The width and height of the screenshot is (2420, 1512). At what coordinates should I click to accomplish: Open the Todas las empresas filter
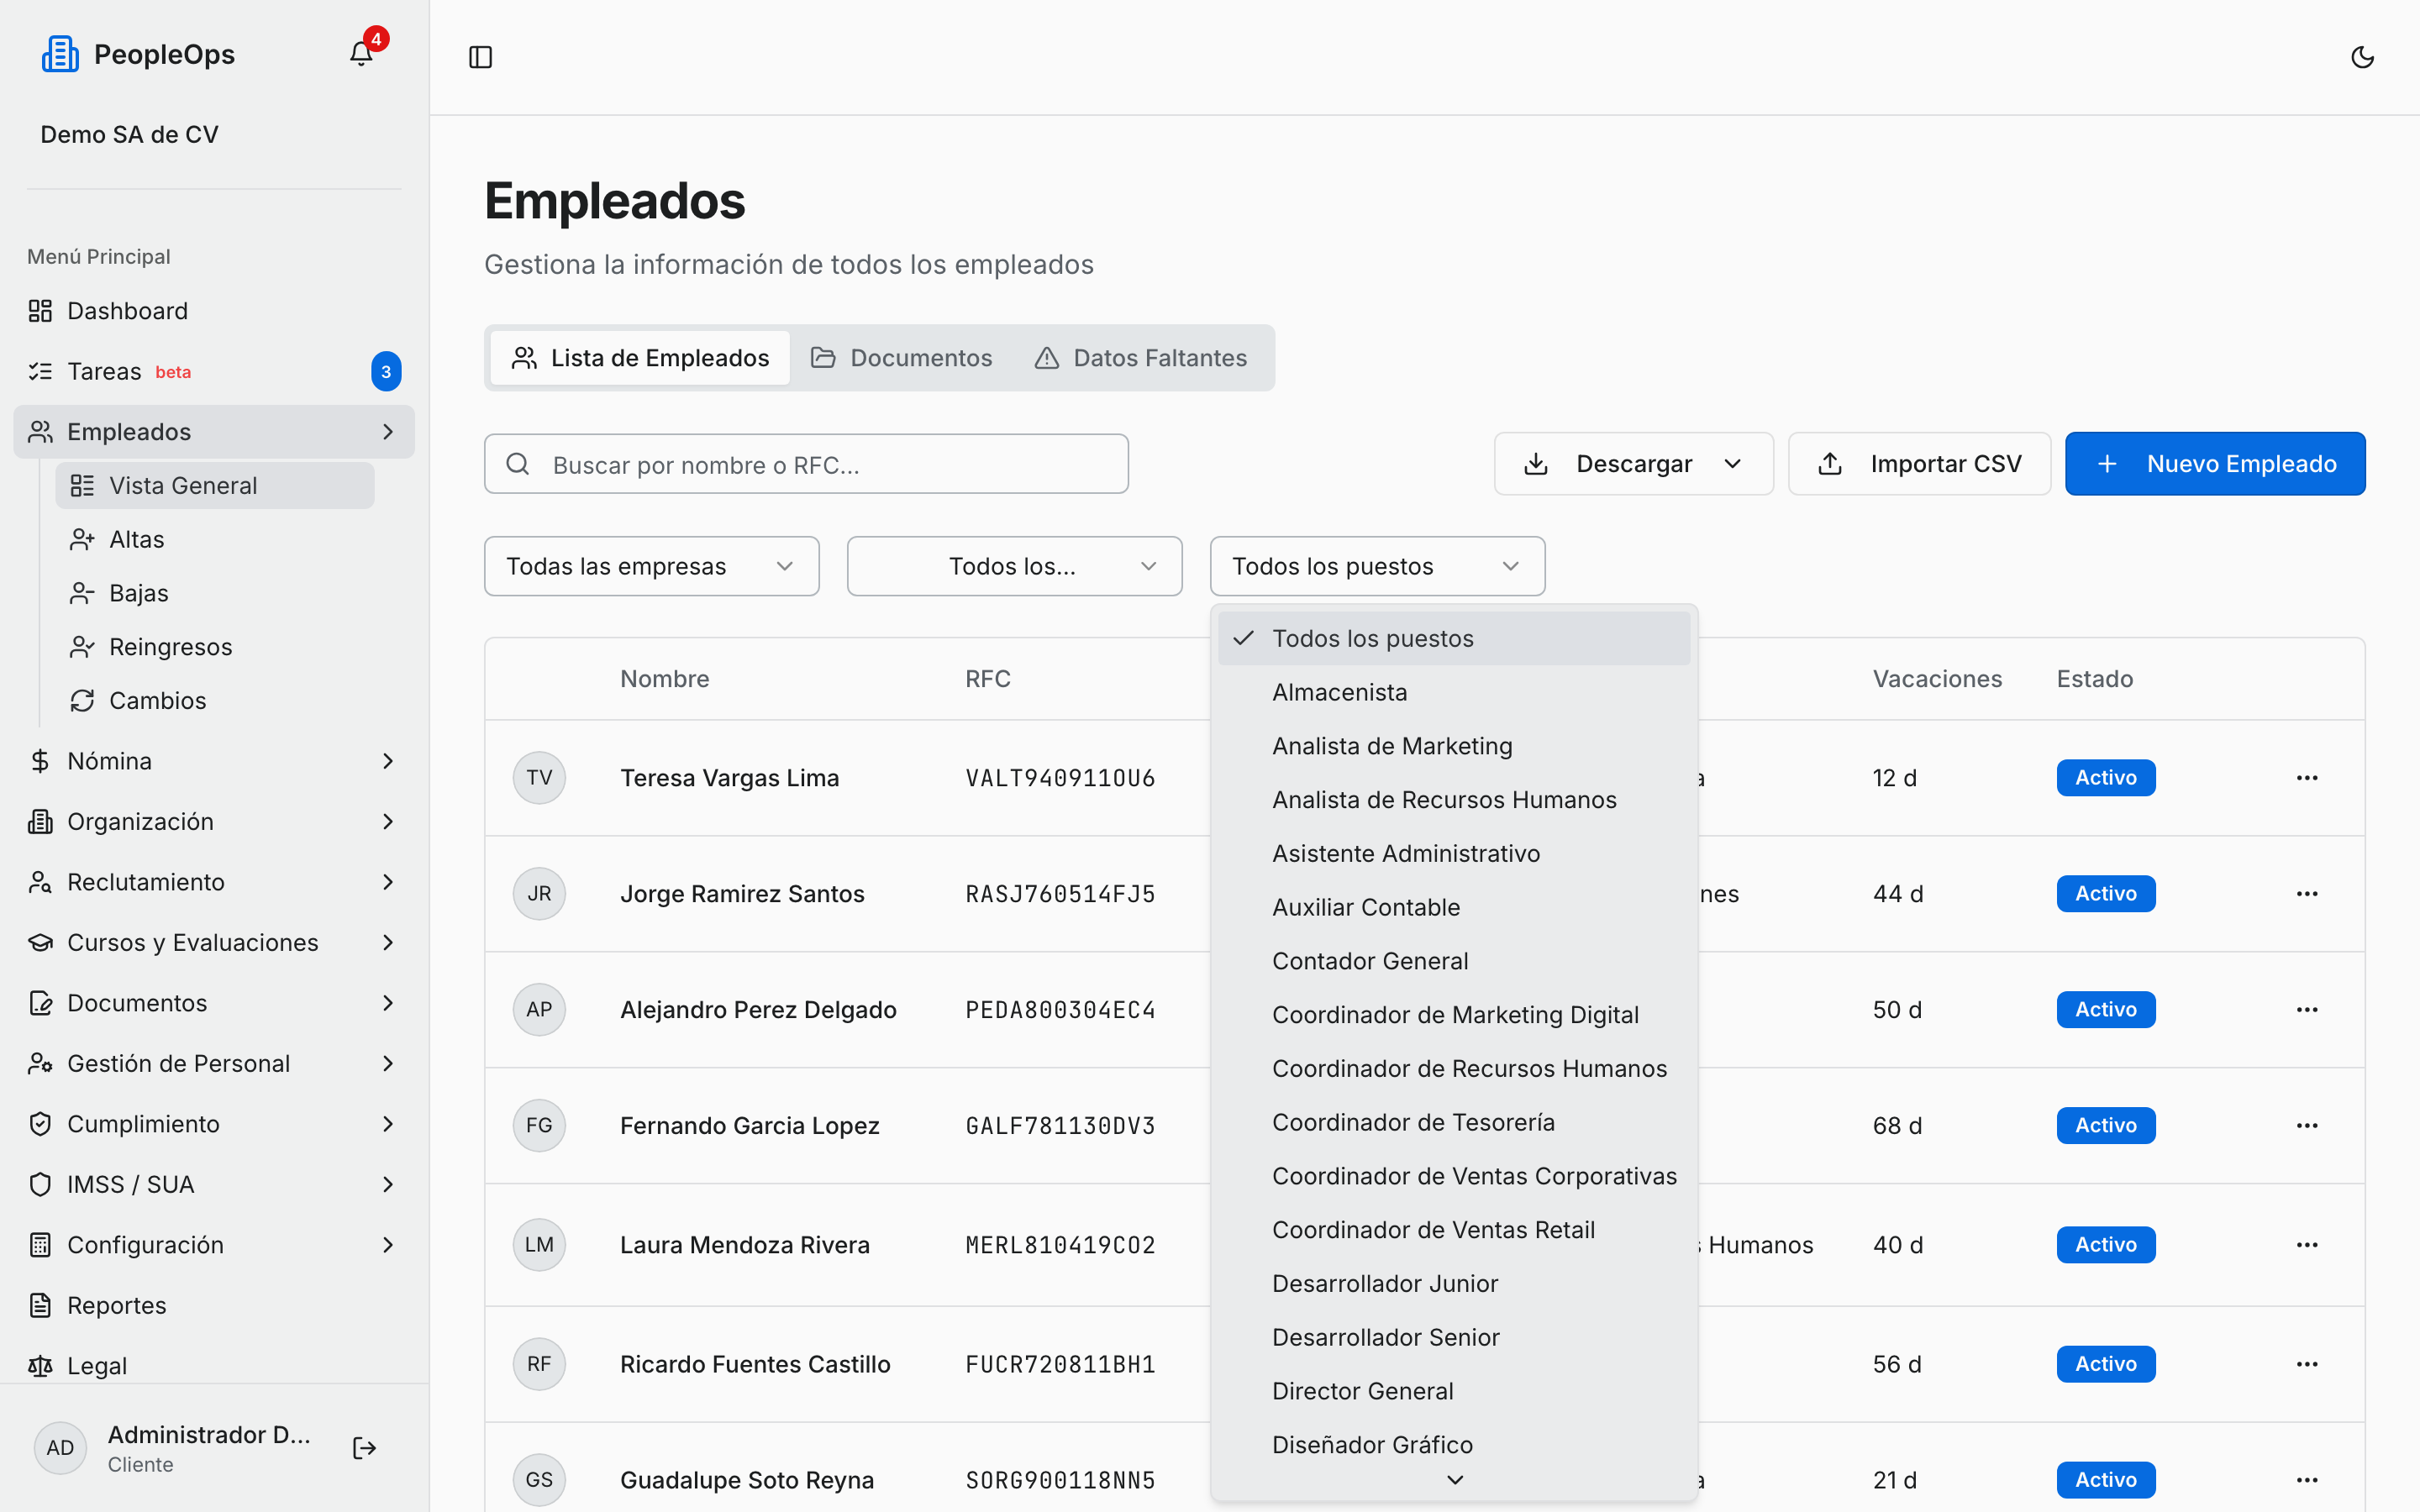coord(651,566)
